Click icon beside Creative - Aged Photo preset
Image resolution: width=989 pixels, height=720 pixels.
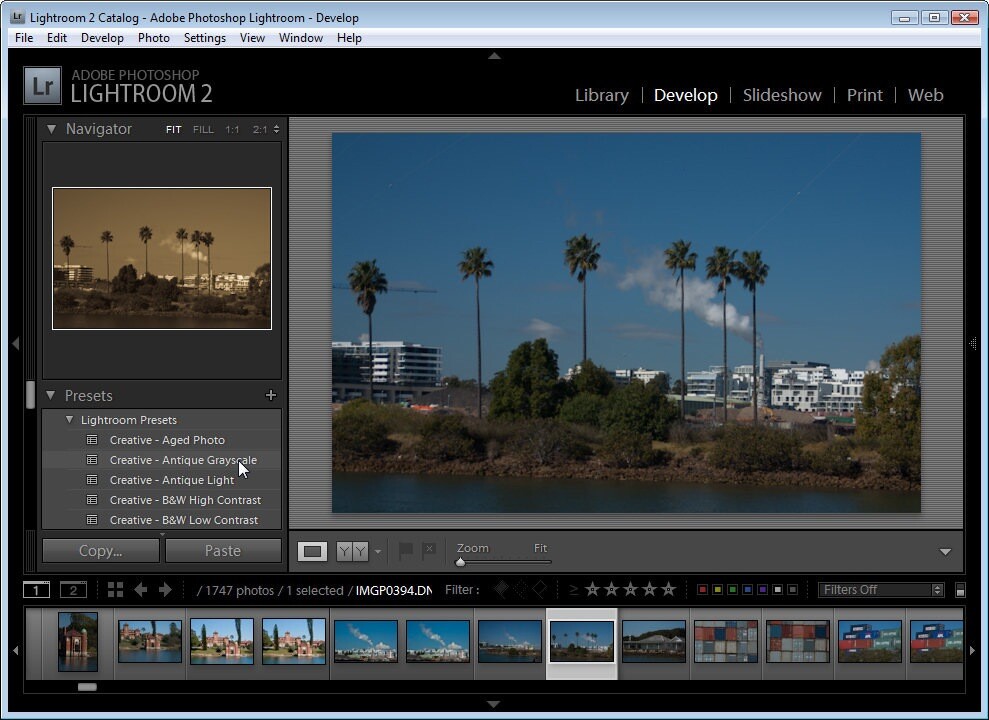tap(92, 439)
